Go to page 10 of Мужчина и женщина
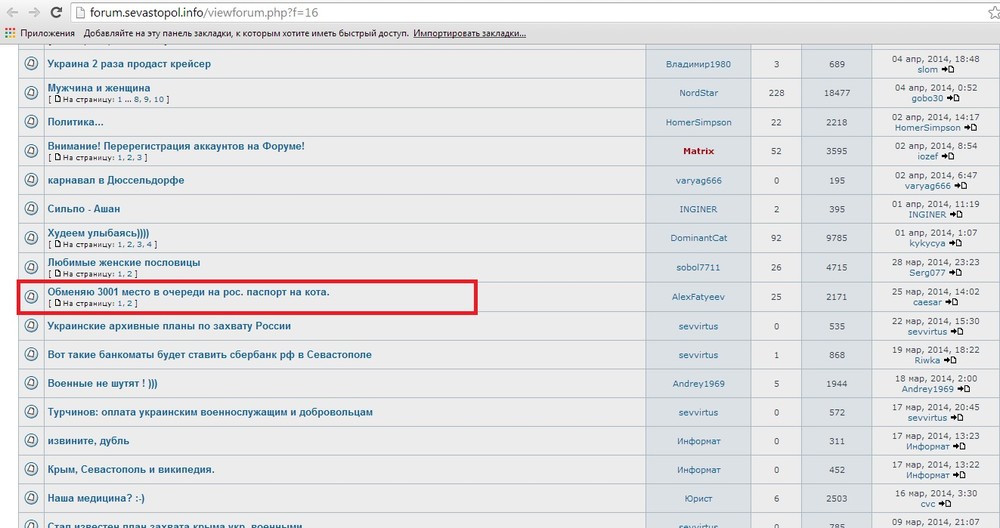The width and height of the screenshot is (1000, 528). coord(159,99)
